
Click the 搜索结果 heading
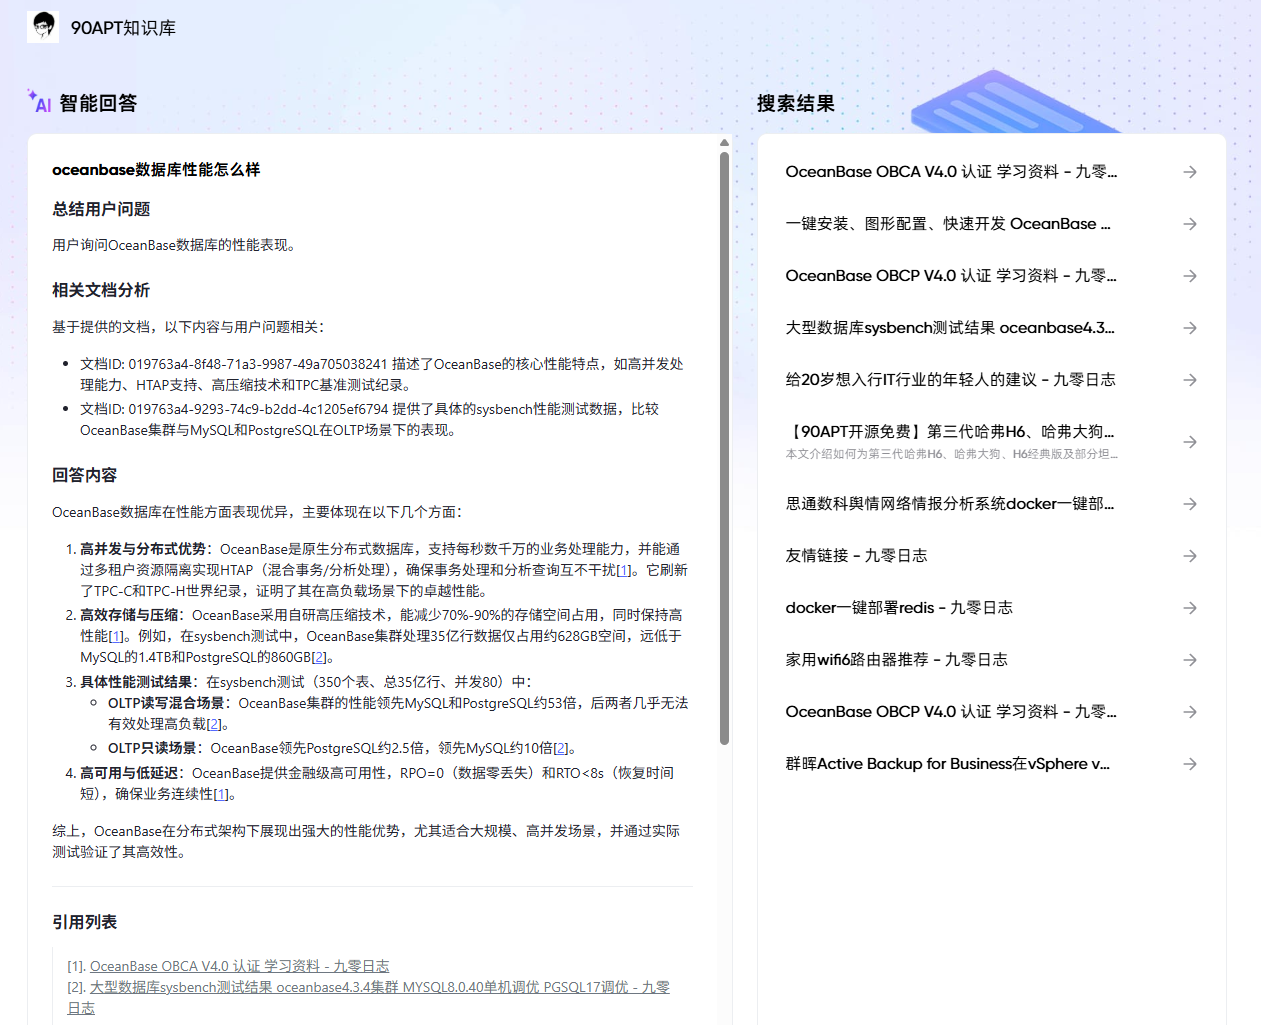[x=796, y=103]
